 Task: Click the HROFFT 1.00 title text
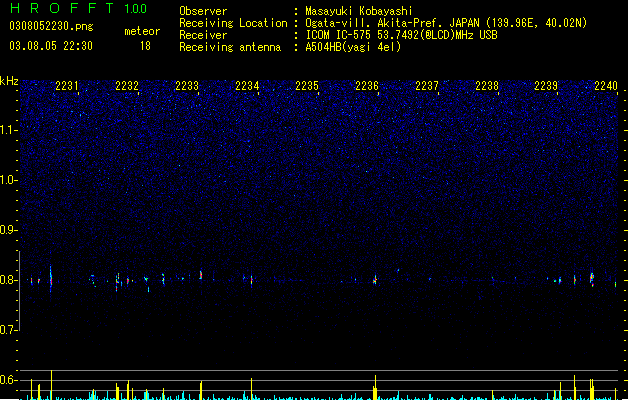tap(78, 8)
